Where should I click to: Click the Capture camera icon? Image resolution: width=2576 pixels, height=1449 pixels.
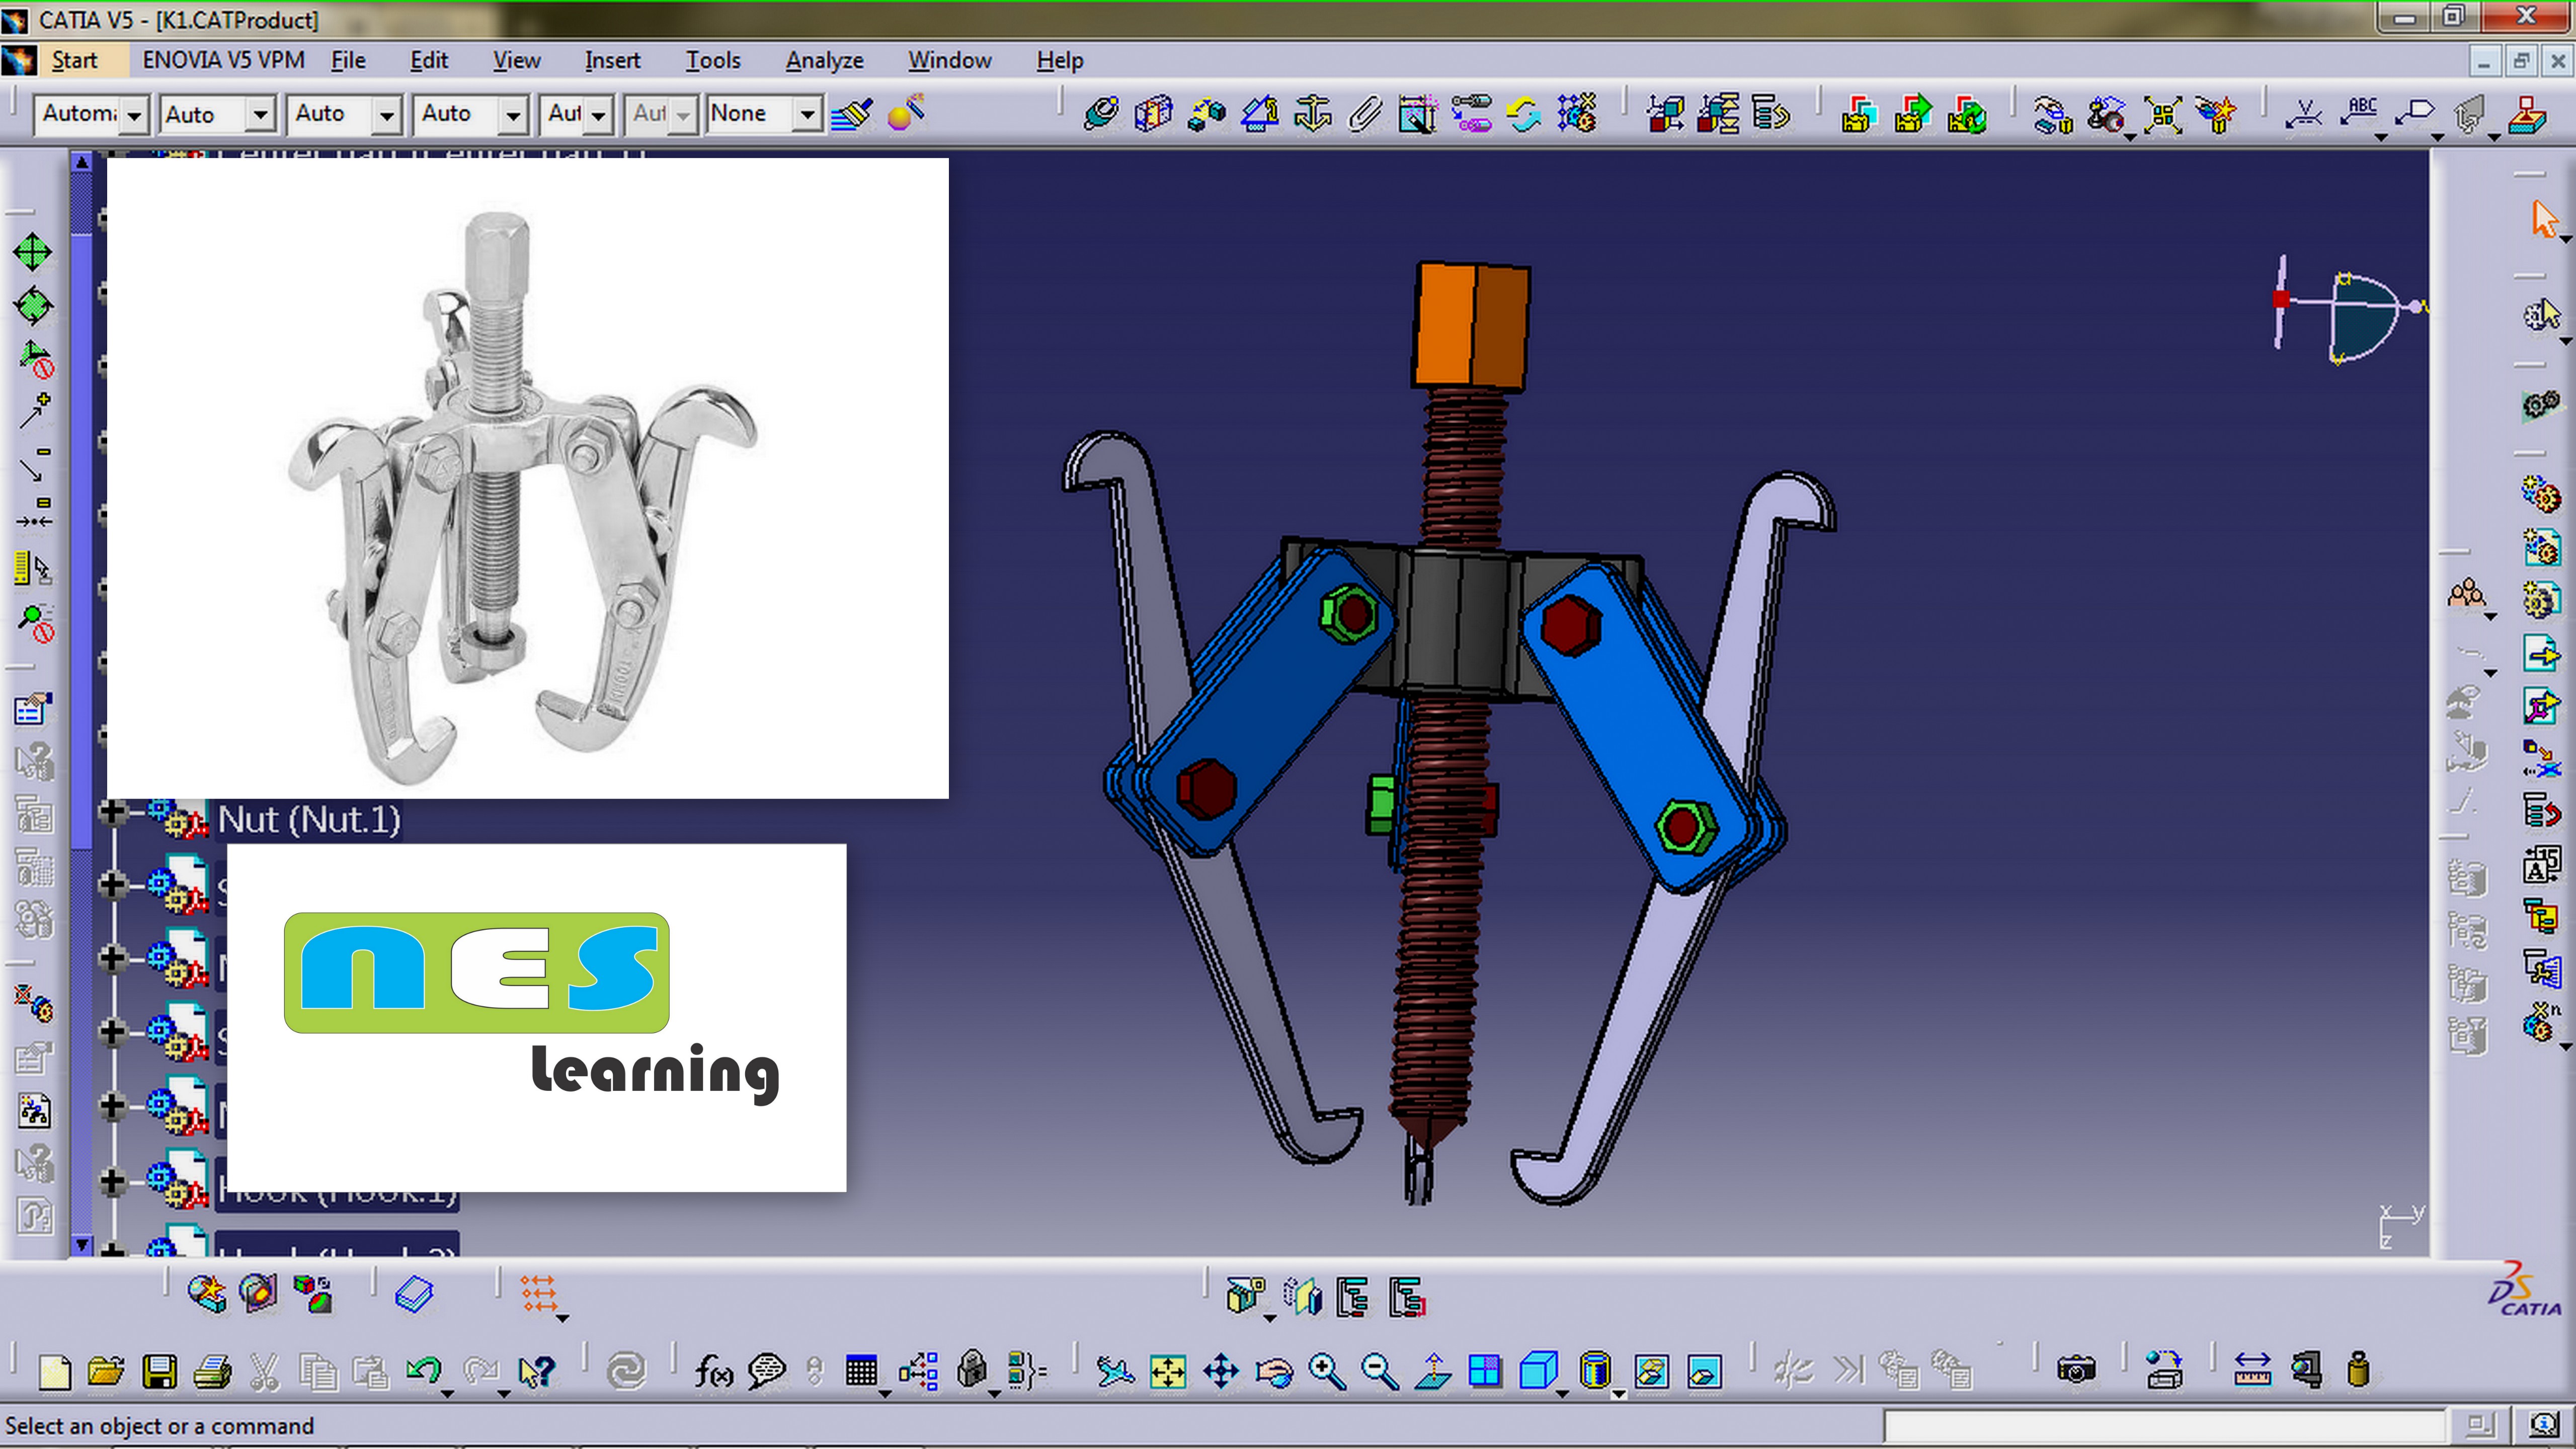(2076, 1371)
